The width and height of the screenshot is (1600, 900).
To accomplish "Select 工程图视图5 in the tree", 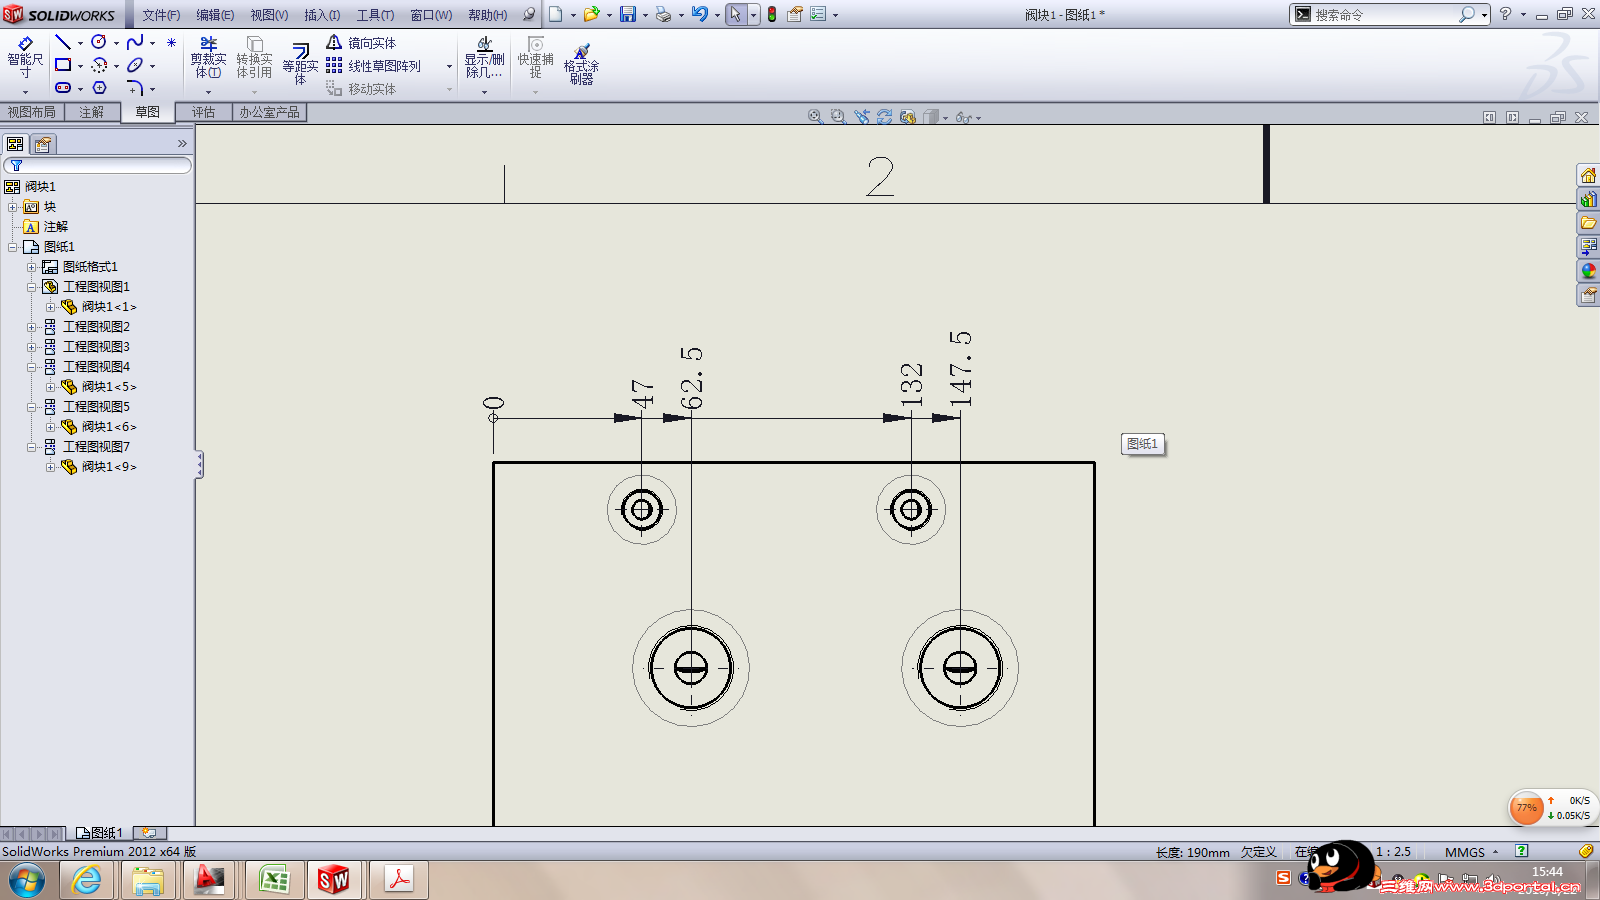I will [x=96, y=407].
